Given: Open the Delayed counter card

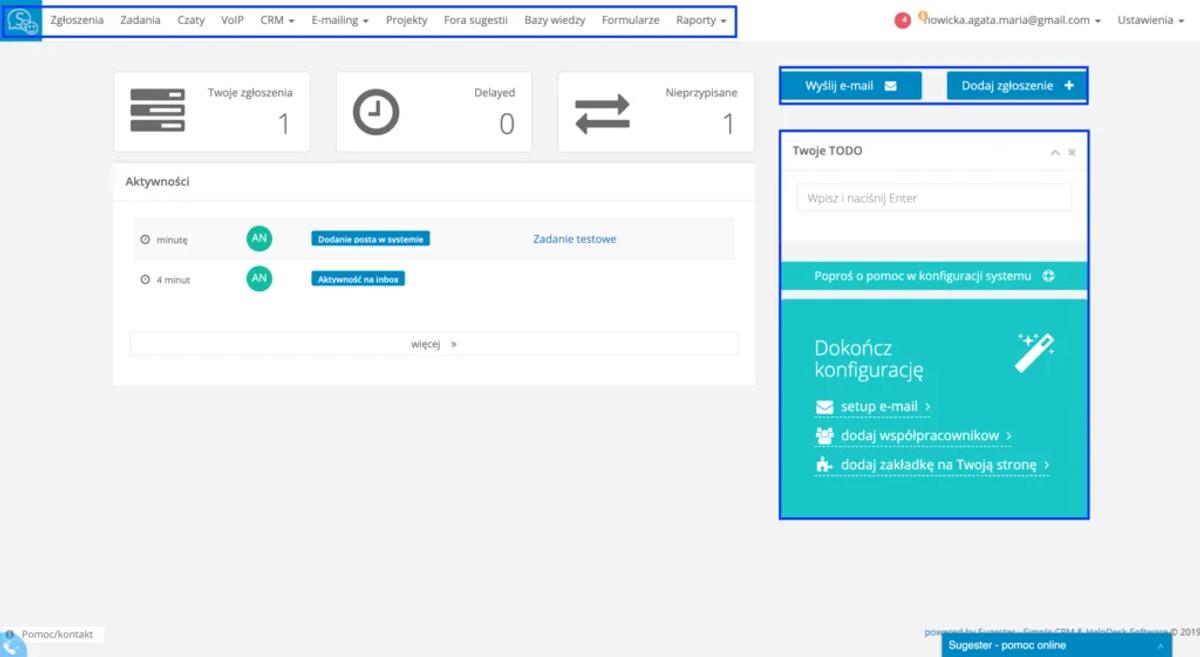Looking at the screenshot, I should (x=434, y=112).
